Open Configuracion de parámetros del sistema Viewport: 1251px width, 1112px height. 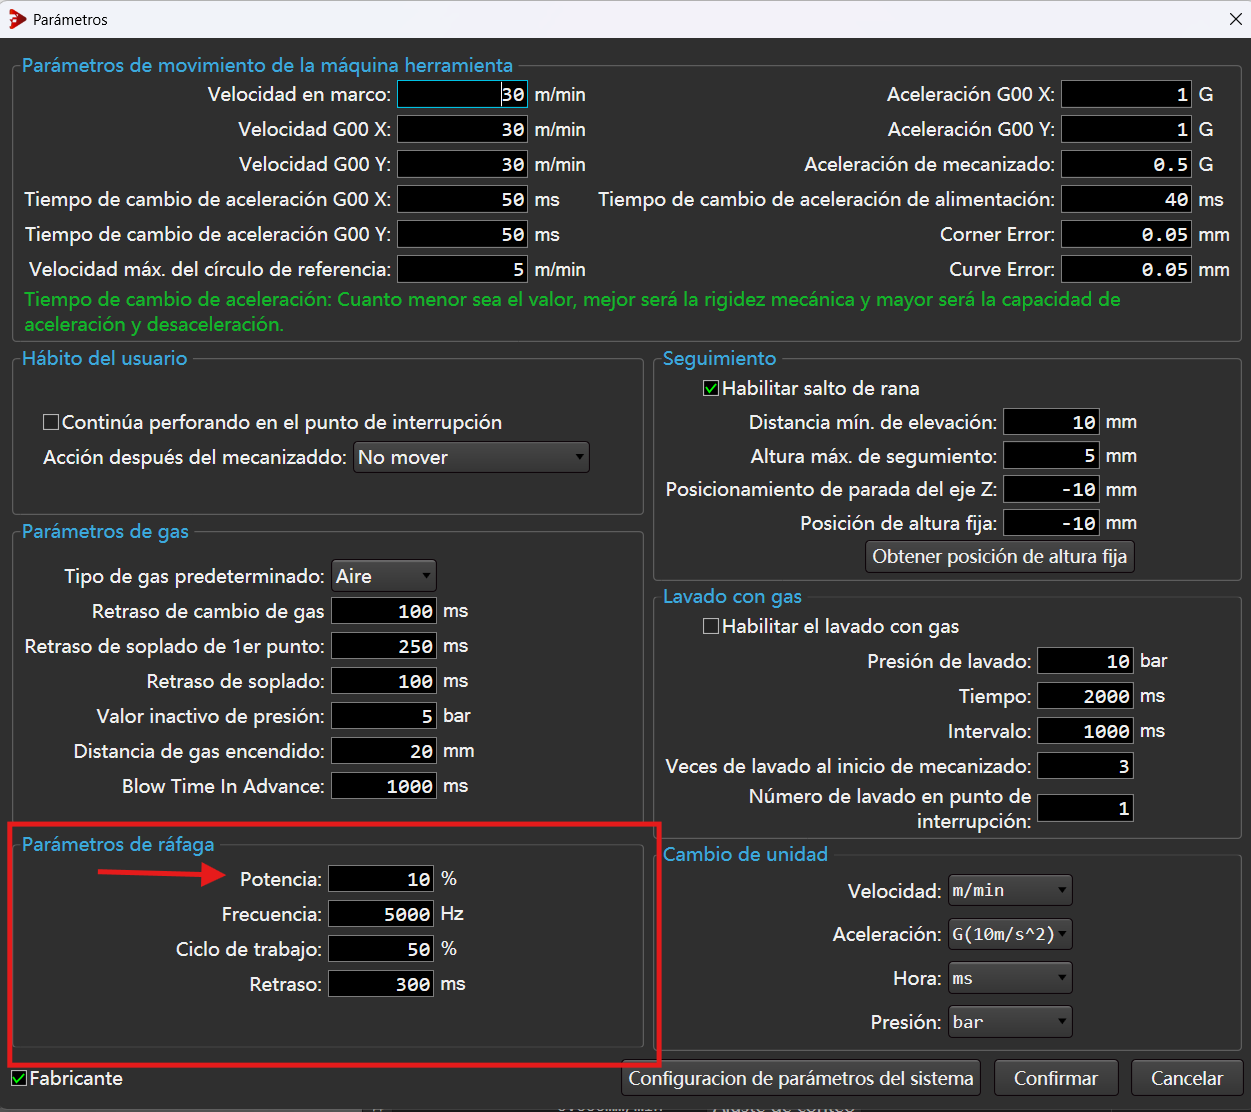point(801,1078)
